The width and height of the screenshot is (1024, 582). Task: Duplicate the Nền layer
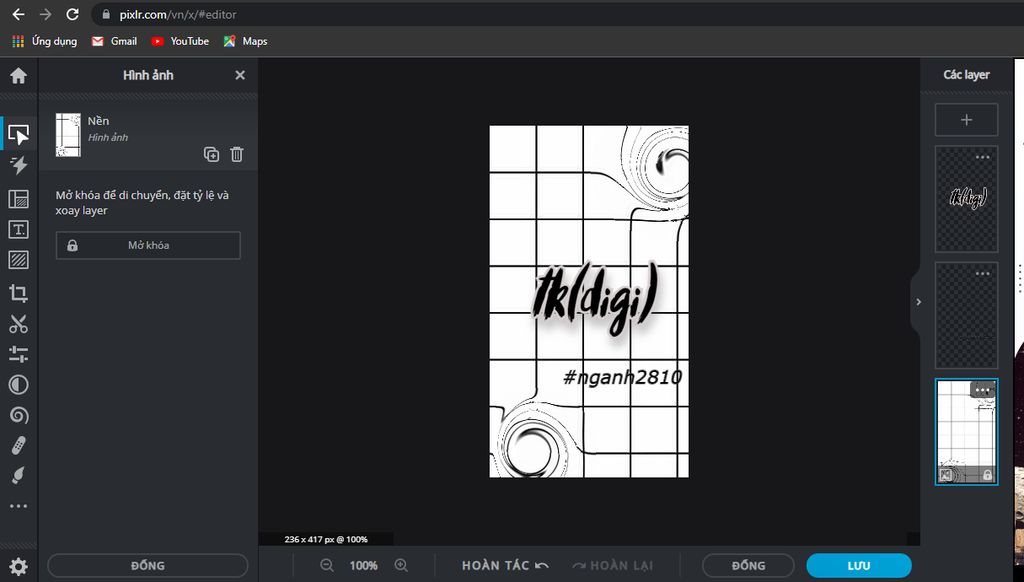pyautogui.click(x=211, y=154)
